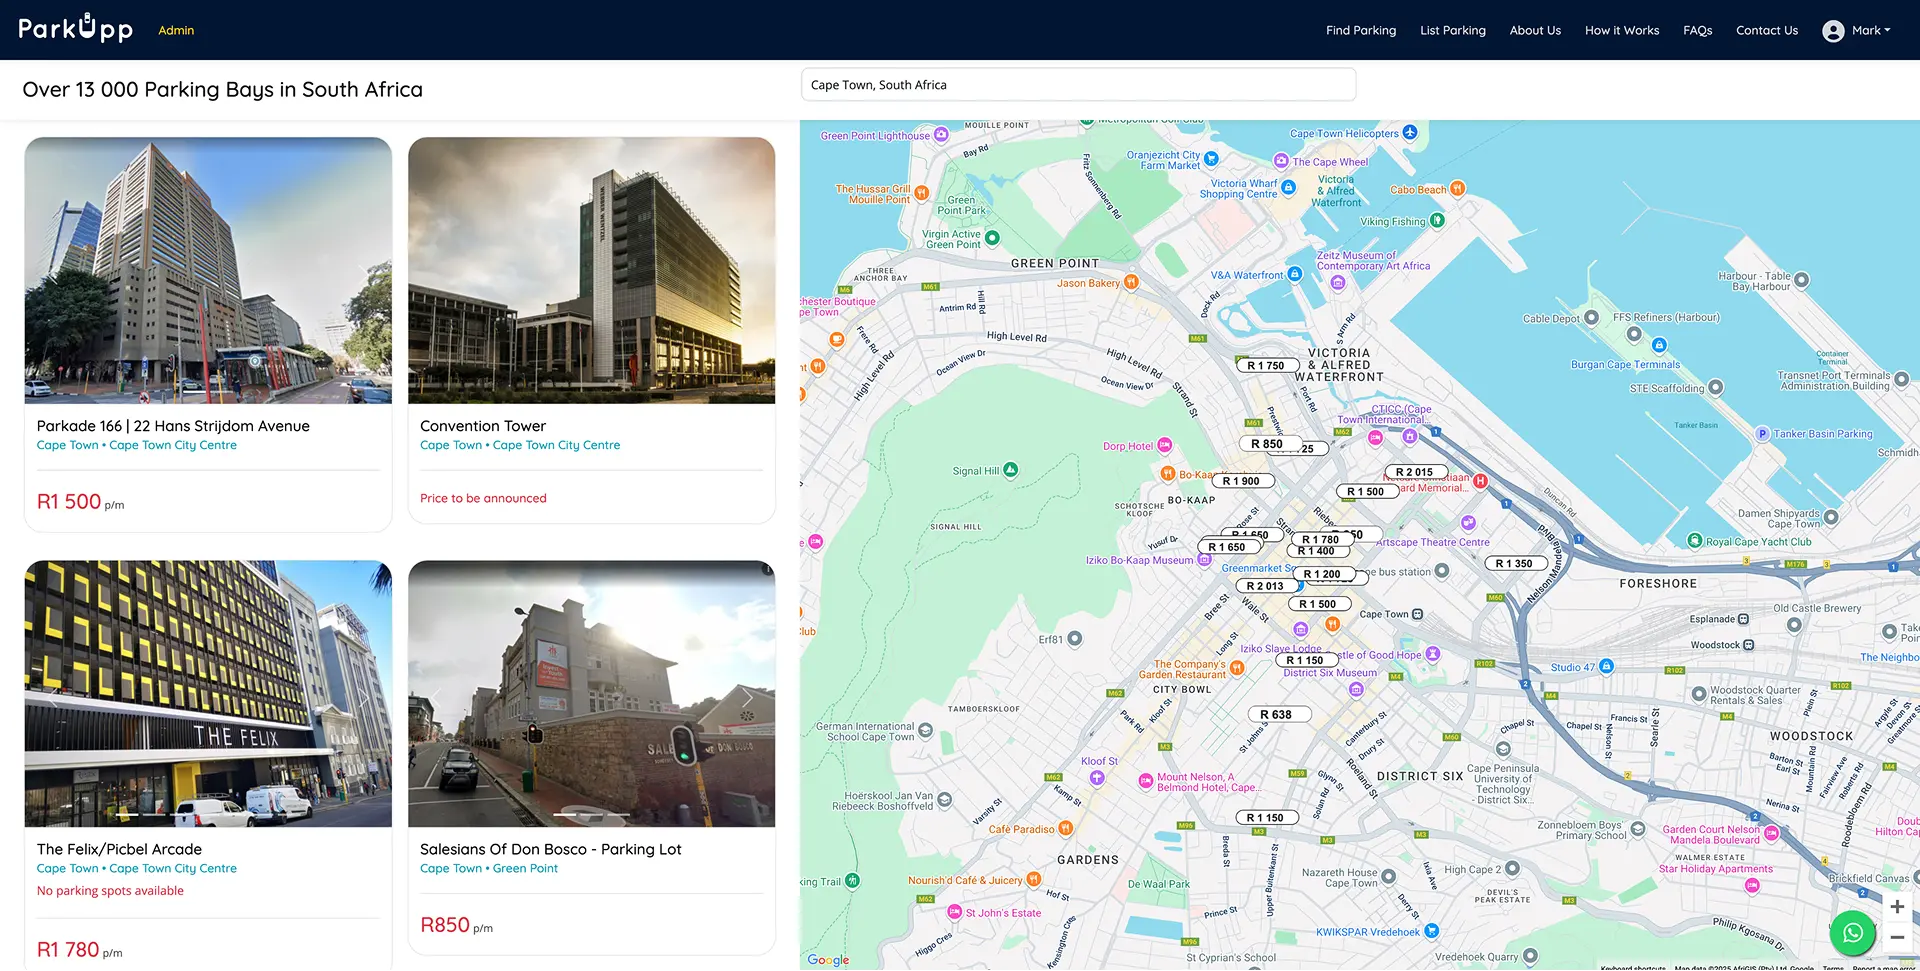Open the Find Parking menu item

[1360, 30]
